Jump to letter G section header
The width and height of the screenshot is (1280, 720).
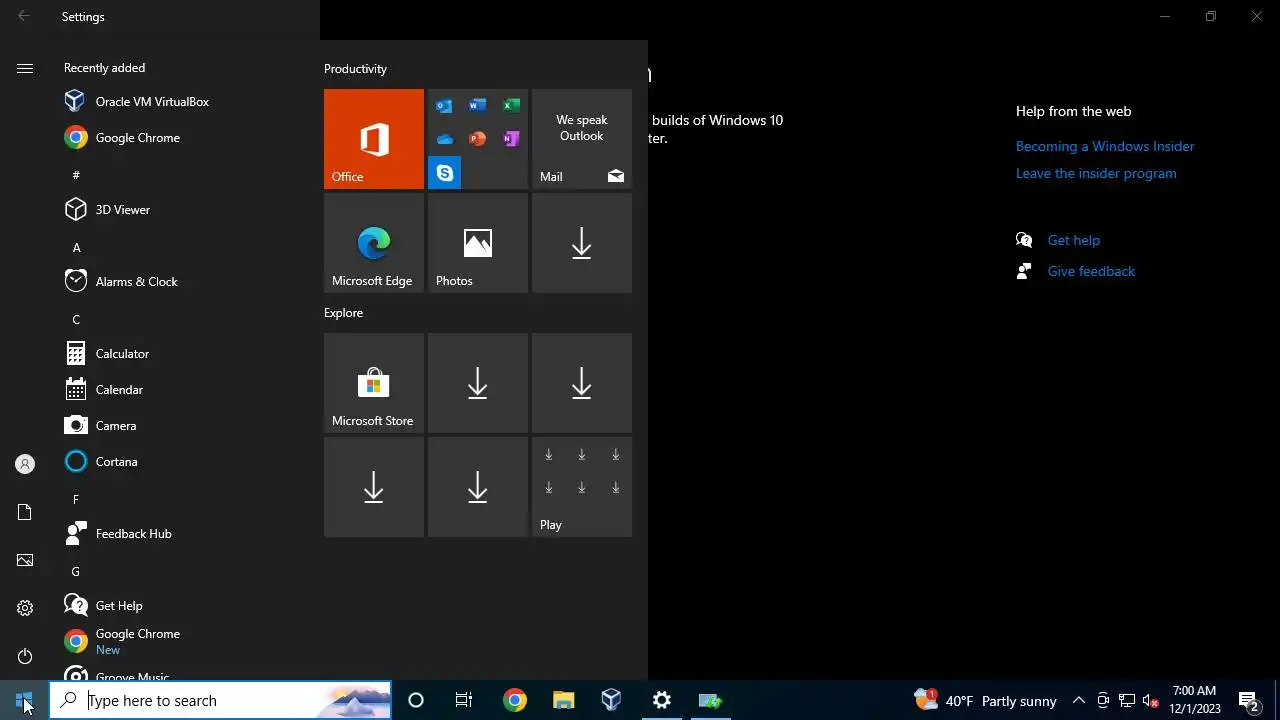coord(76,571)
